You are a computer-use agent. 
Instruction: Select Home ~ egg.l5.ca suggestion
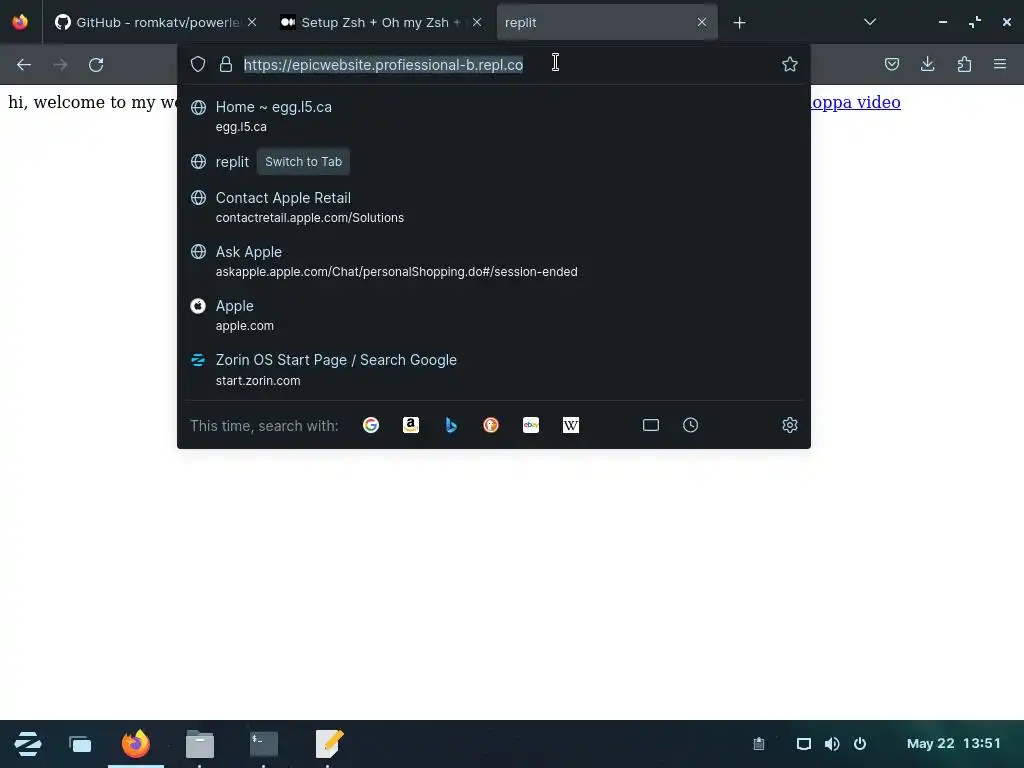(494, 116)
